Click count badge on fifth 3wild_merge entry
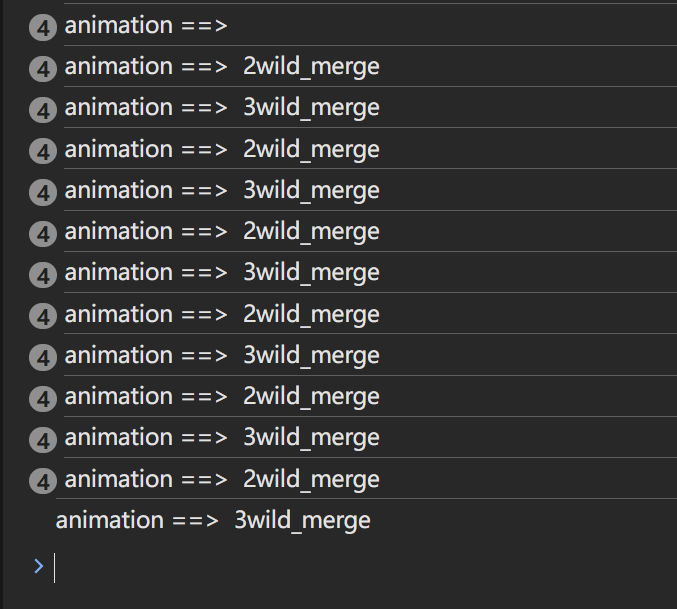 point(43,440)
